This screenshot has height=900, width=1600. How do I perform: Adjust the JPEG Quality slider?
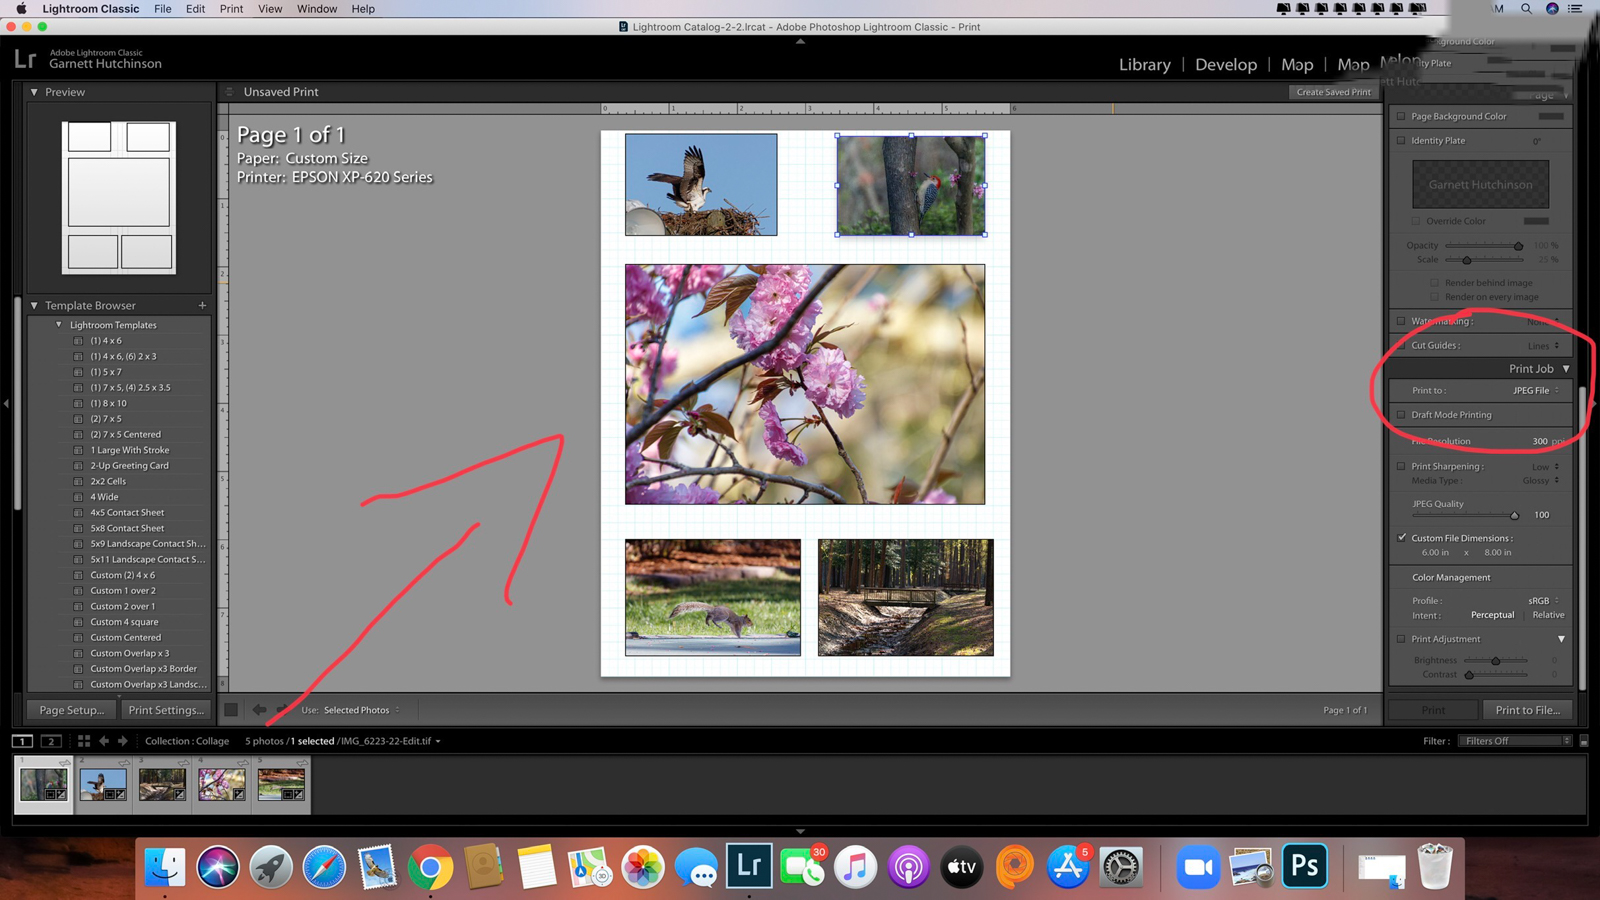point(1517,515)
